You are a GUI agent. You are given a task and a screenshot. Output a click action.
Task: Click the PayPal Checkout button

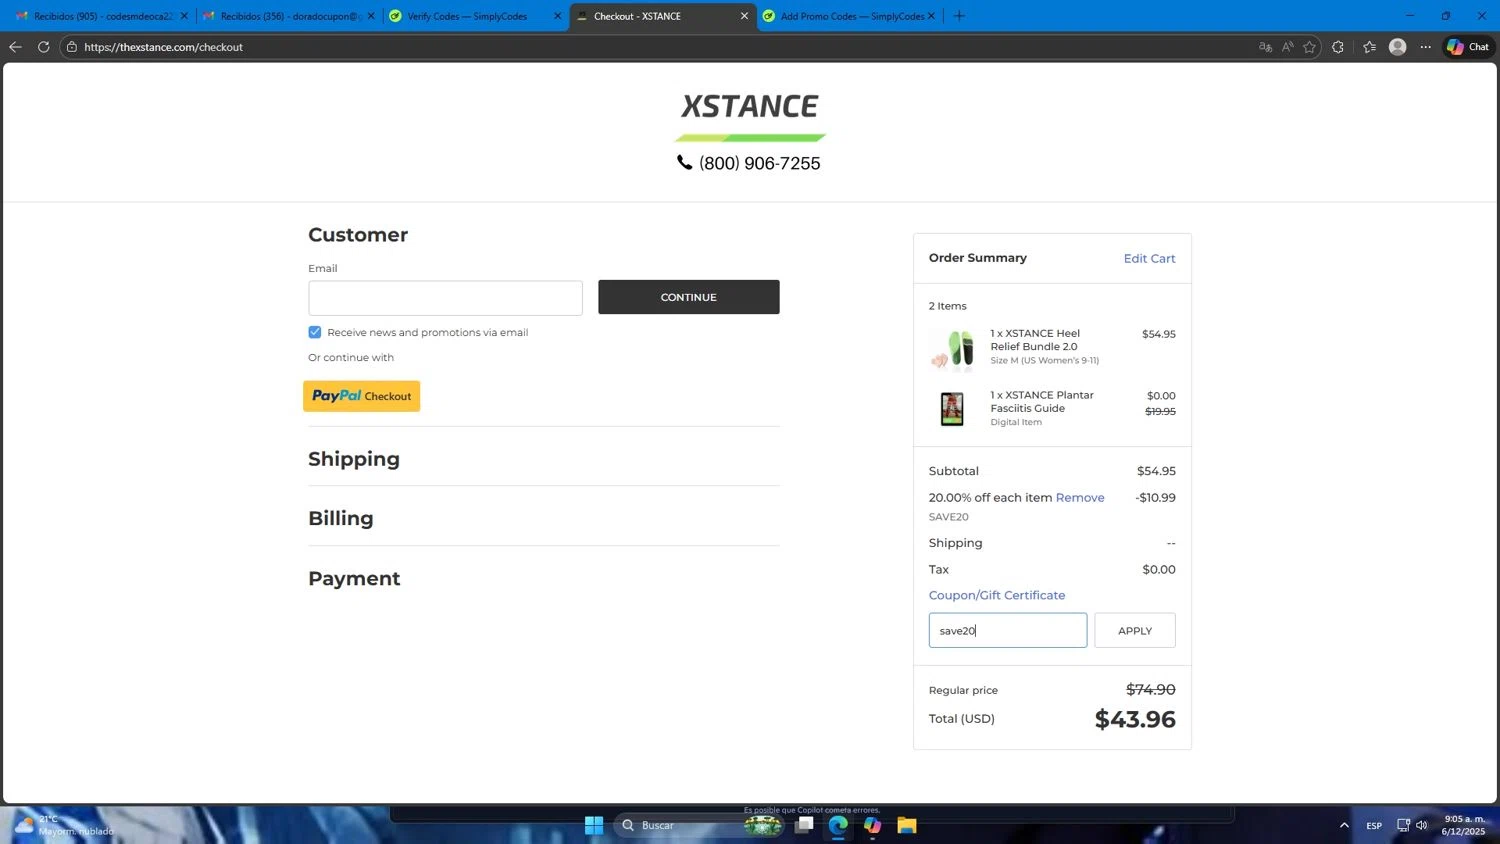pos(362,396)
